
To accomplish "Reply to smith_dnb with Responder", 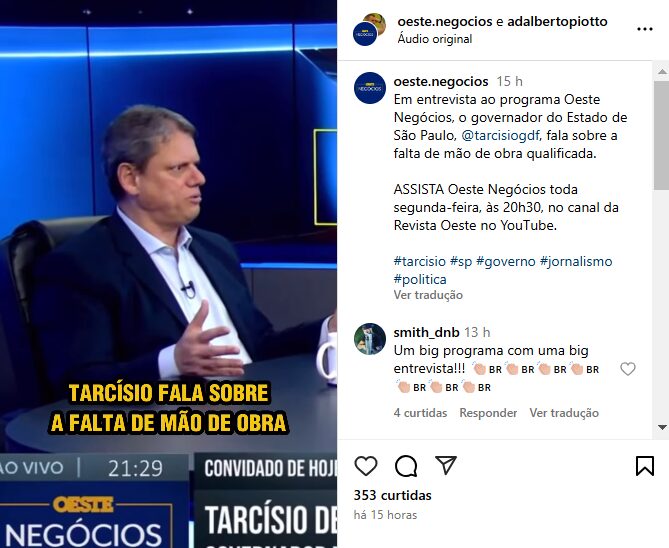I will coord(488,413).
